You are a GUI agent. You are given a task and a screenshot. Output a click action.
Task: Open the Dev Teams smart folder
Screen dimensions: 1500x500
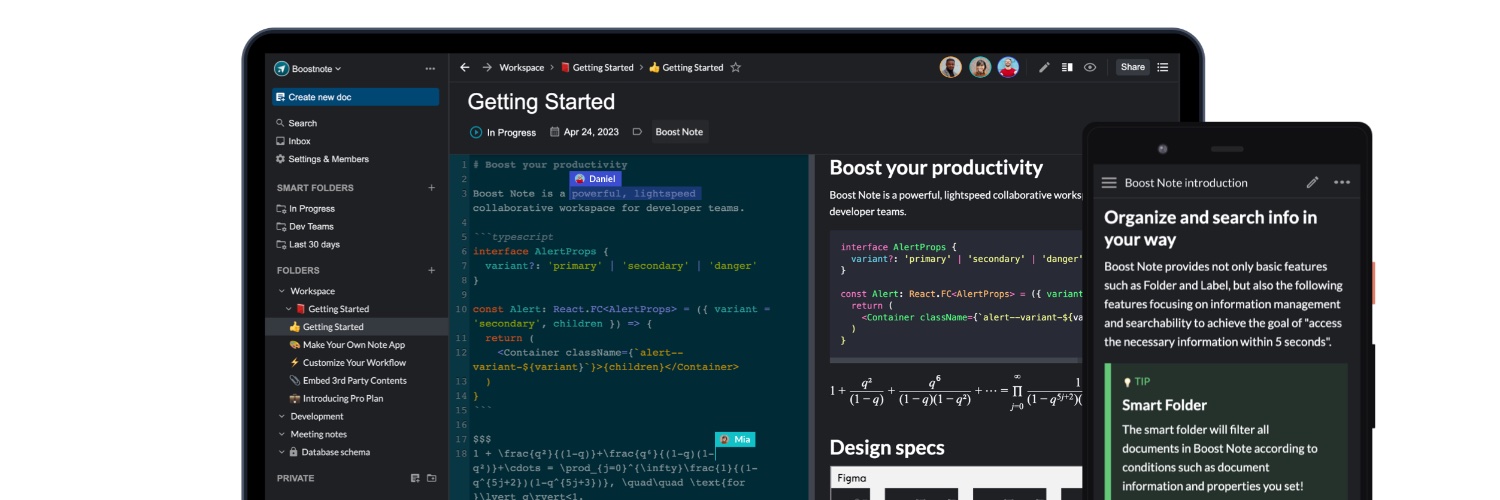pos(305,227)
